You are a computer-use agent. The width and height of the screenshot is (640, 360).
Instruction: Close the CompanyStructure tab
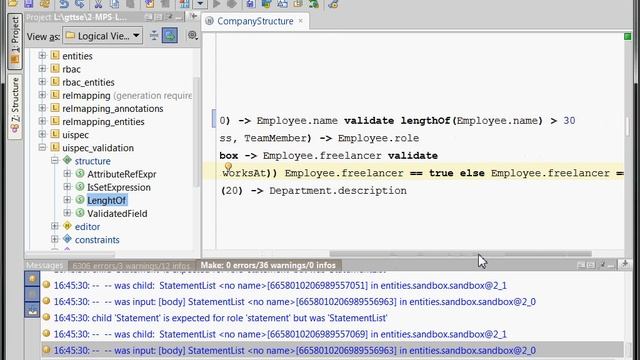click(x=301, y=21)
